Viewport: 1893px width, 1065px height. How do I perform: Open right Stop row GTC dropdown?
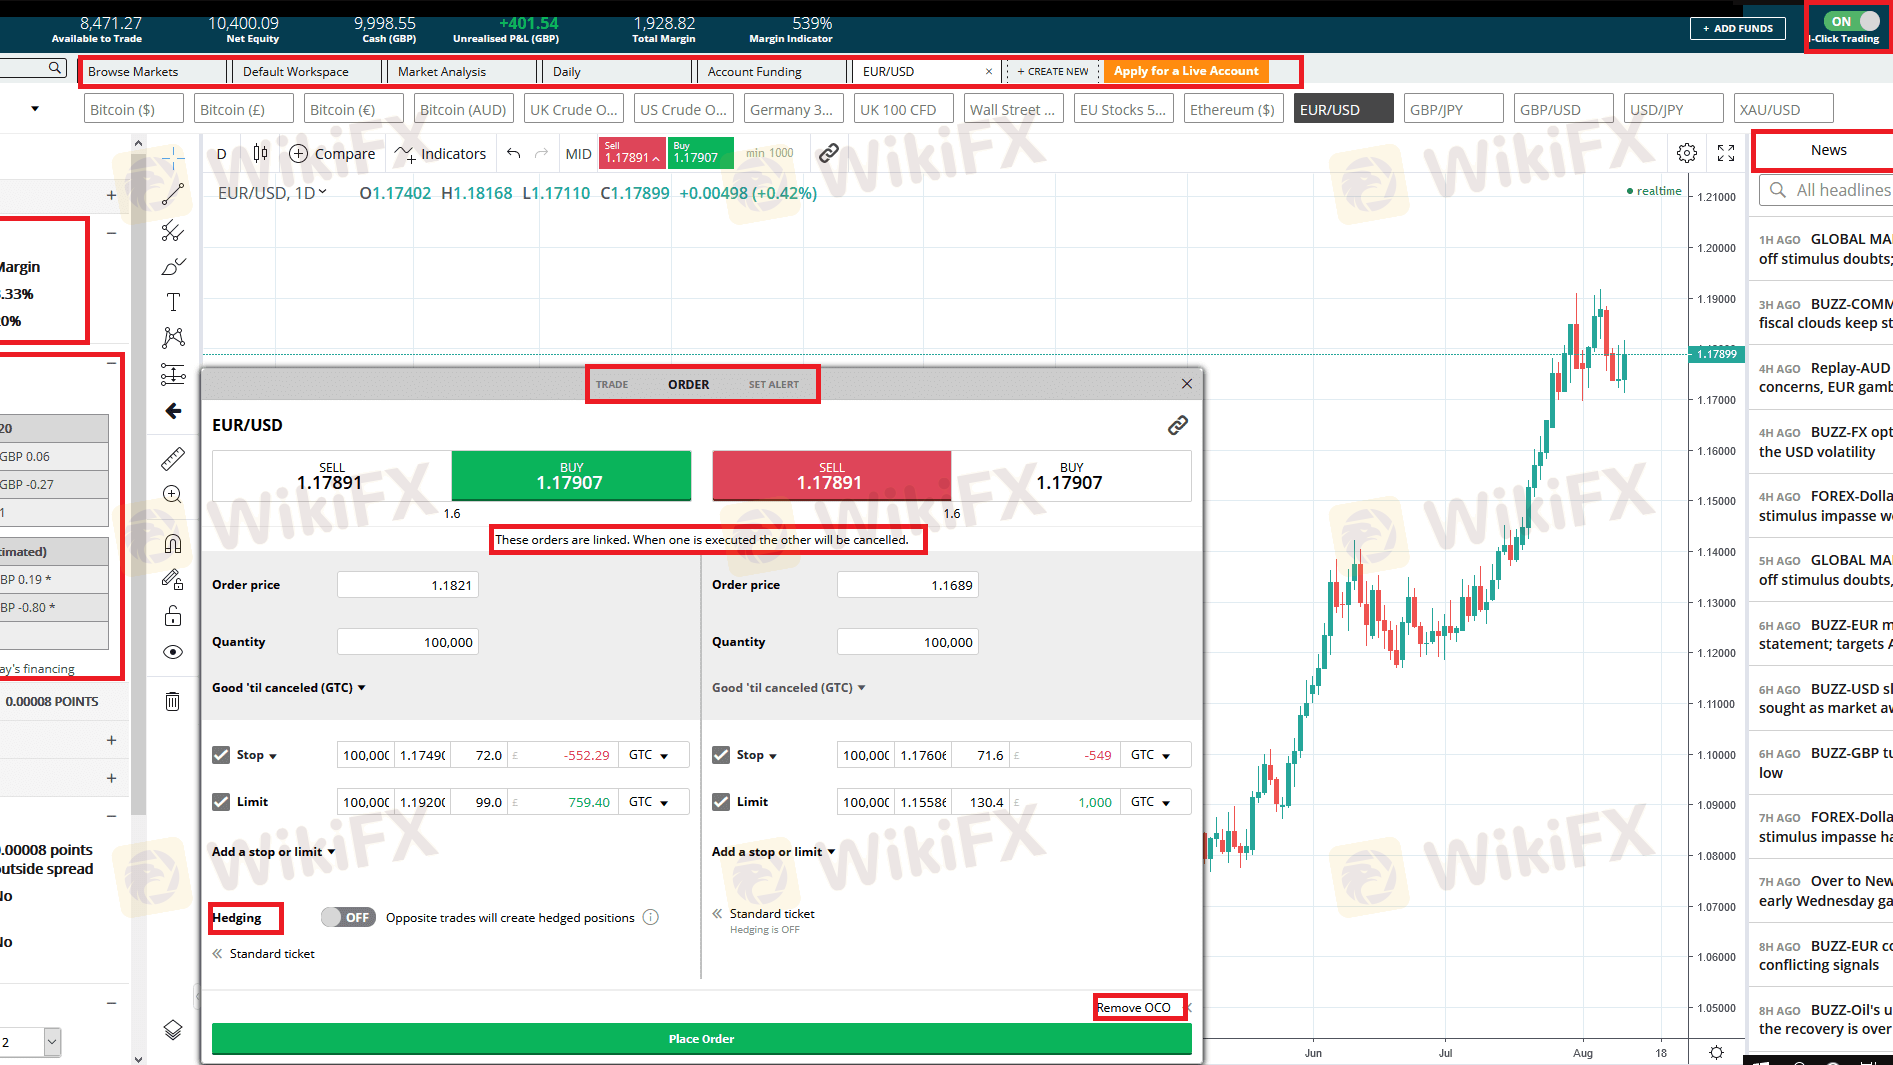[1156, 755]
